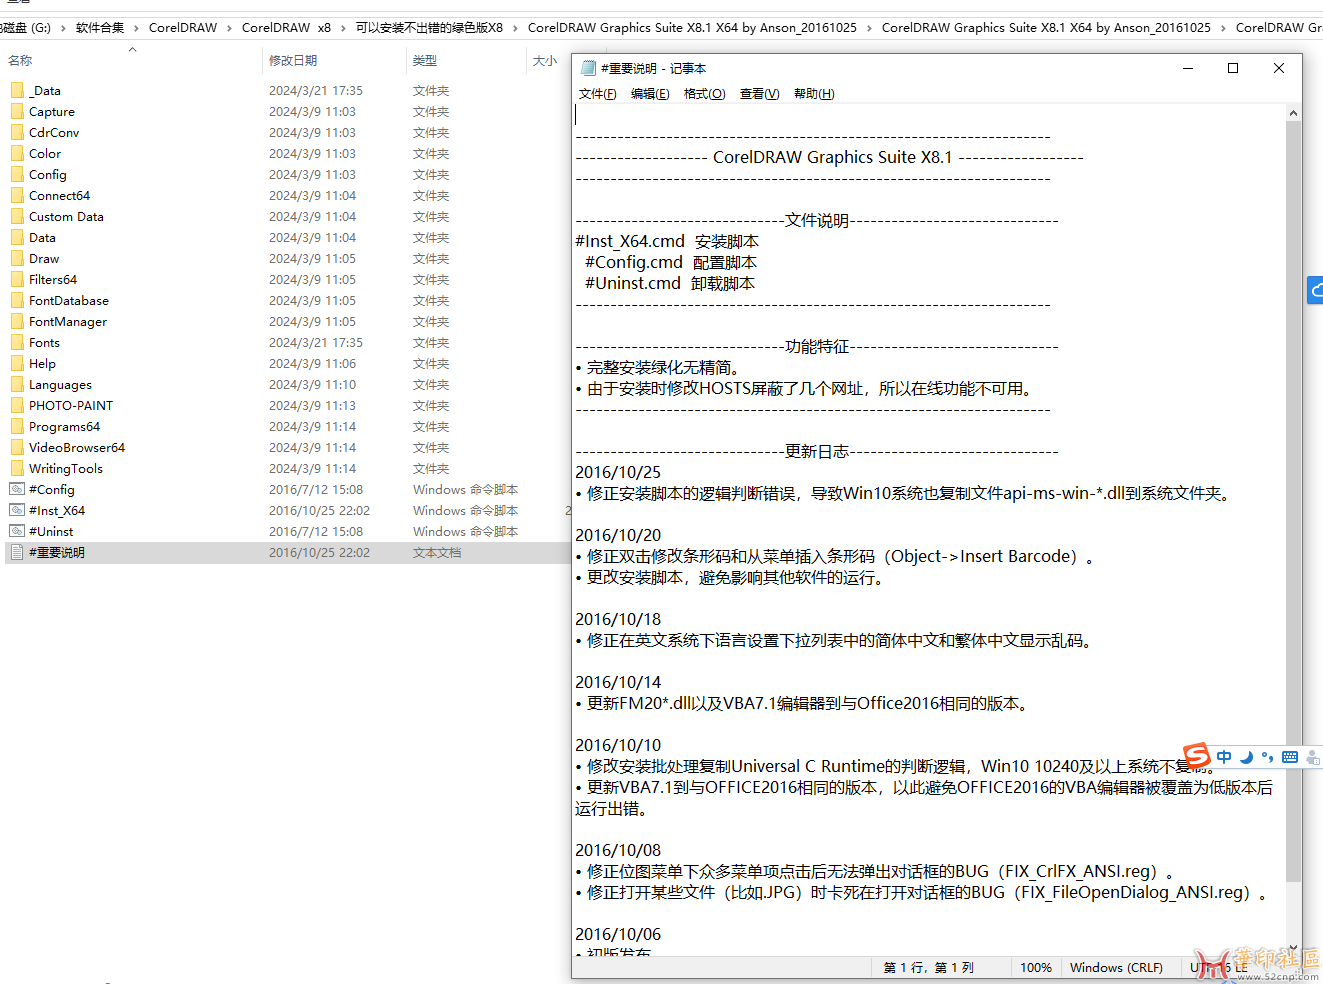The image size is (1323, 984).
Task: Select the FontManager folder icon
Action: pyautogui.click(x=17, y=321)
